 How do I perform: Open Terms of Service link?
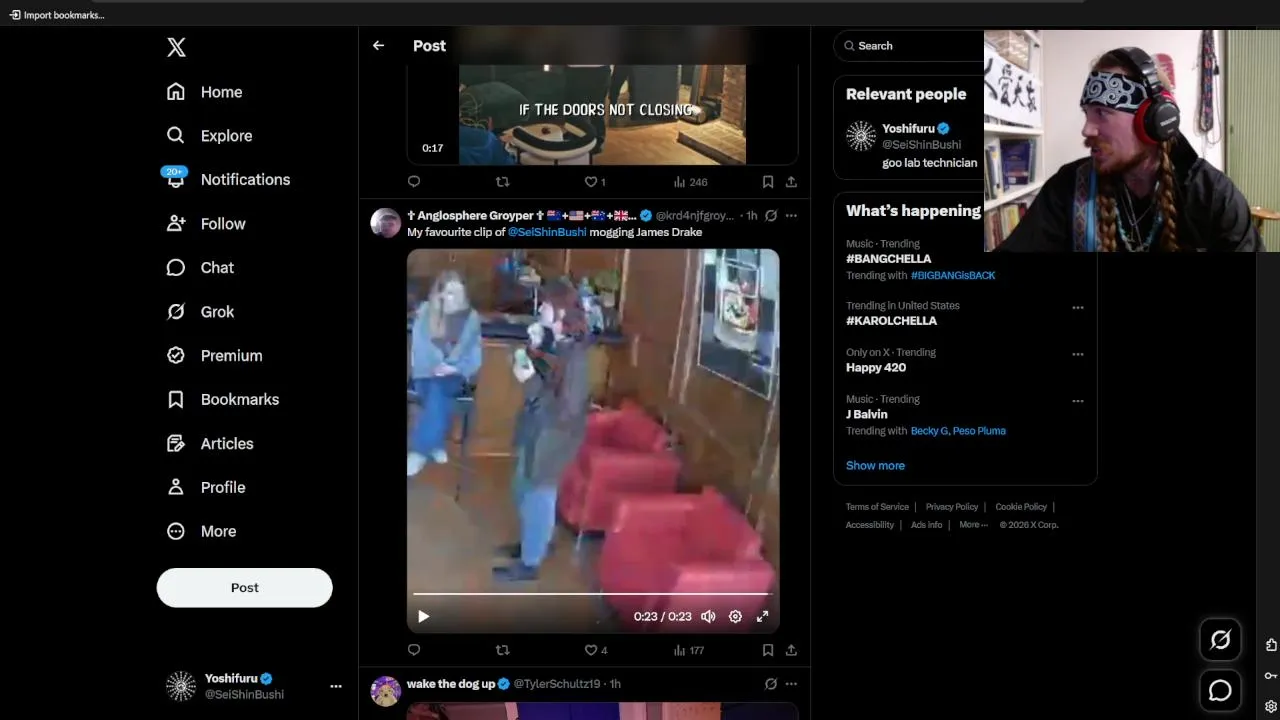pos(877,507)
